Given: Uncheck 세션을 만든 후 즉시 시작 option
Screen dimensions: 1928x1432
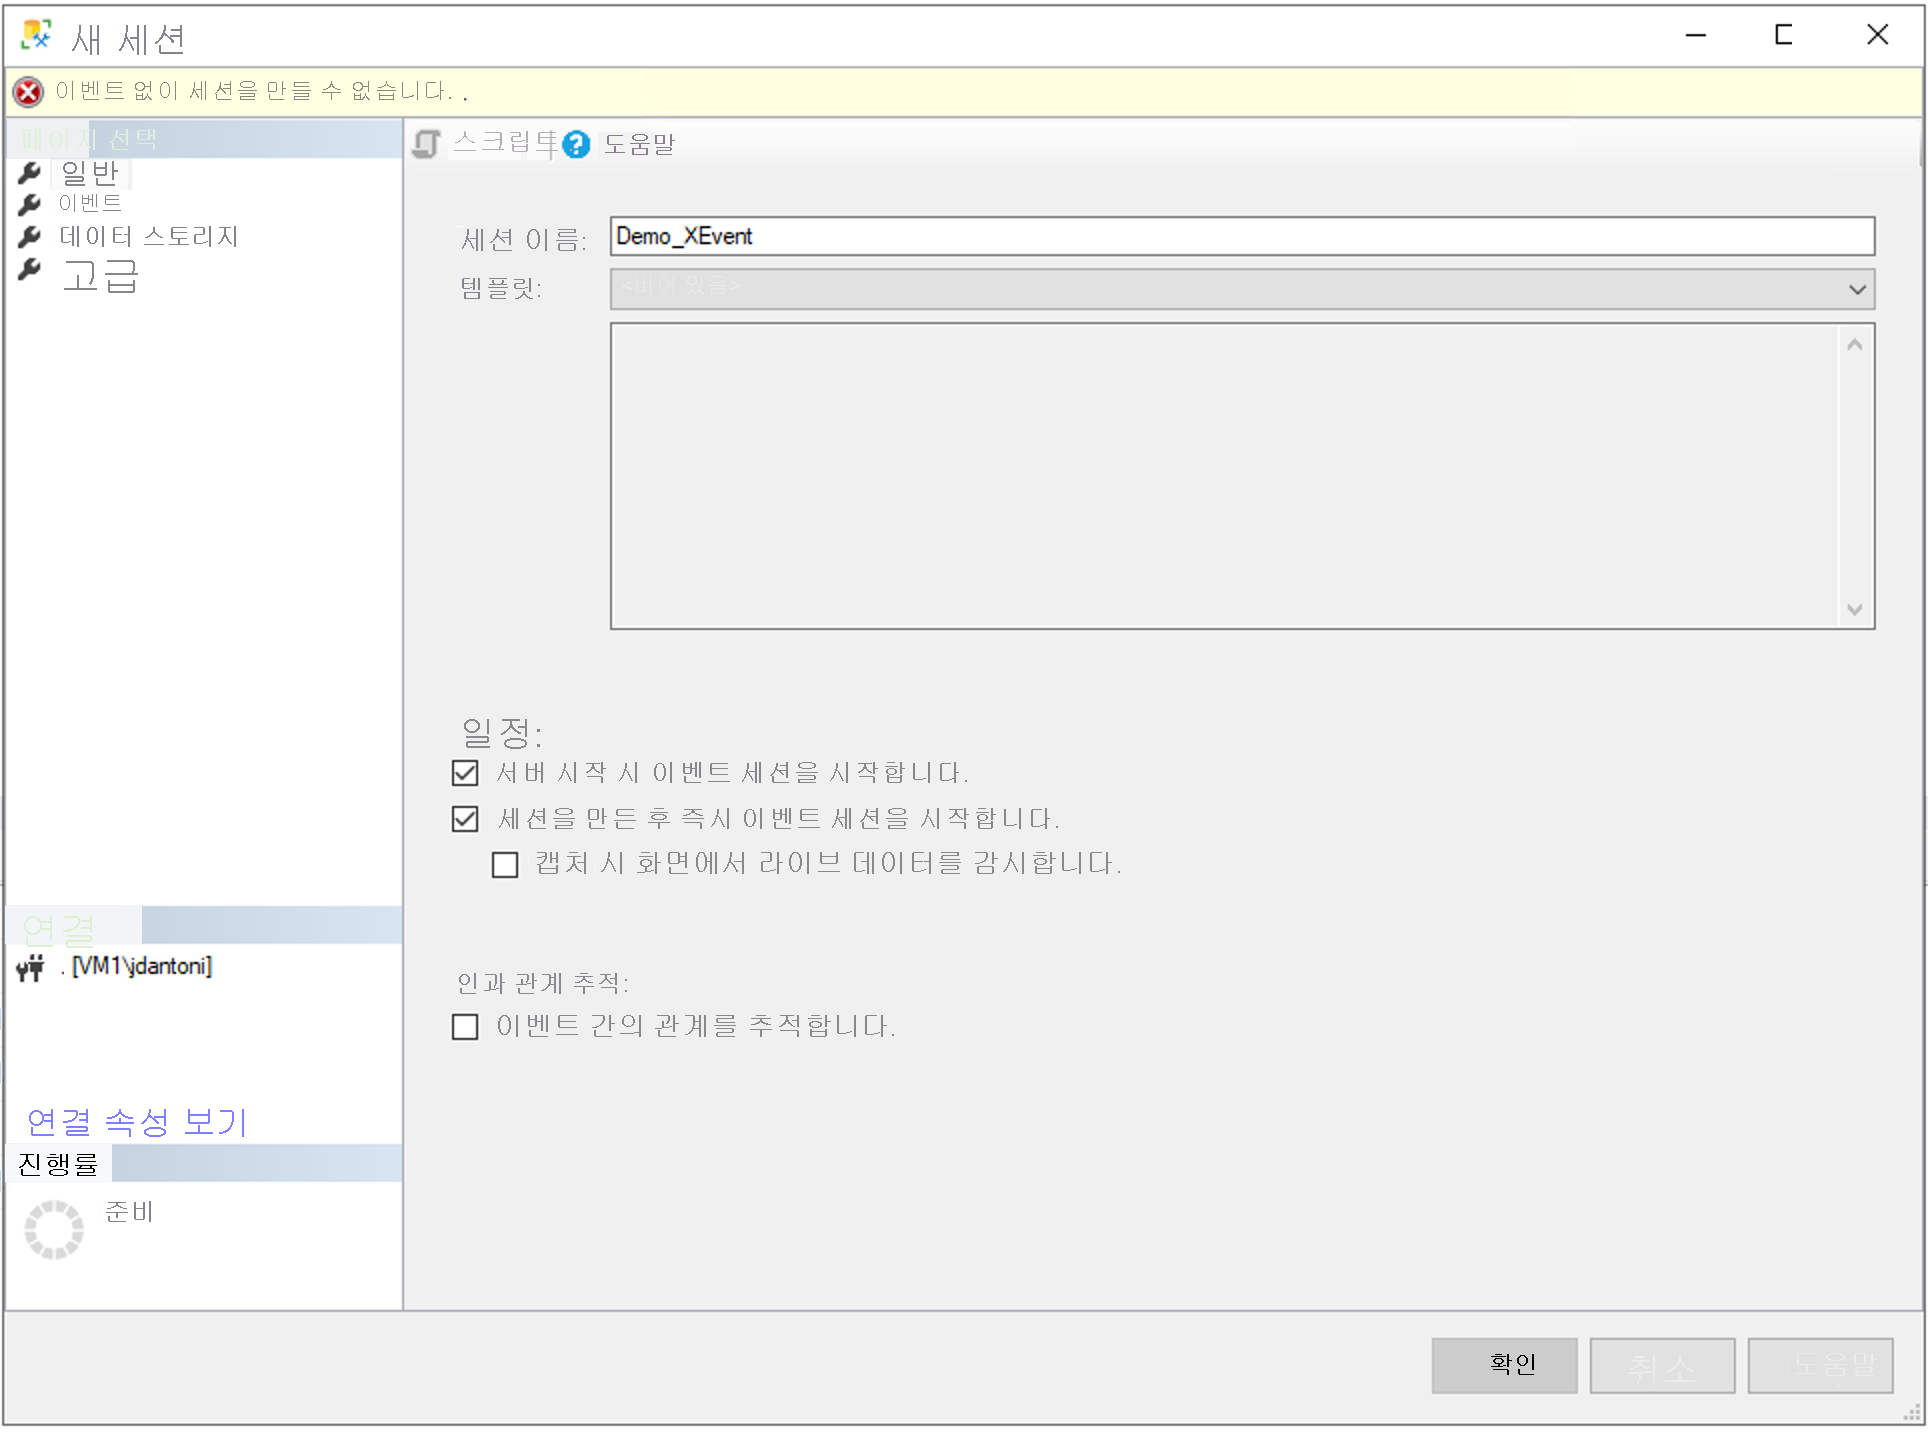Looking at the screenshot, I should point(465,819).
